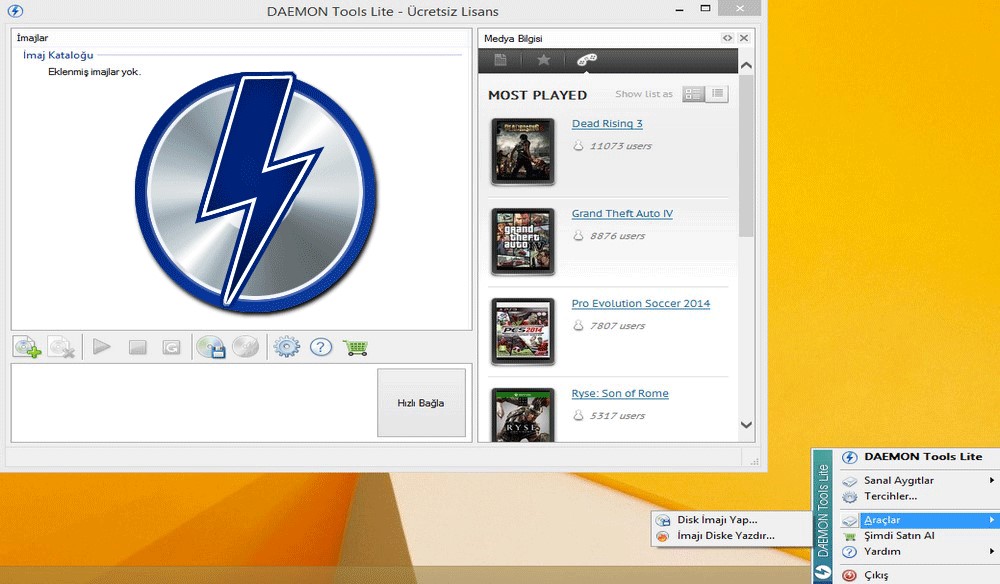Image resolution: width=1000 pixels, height=584 pixels.
Task: Click the Mount play icon
Action: tap(101, 347)
